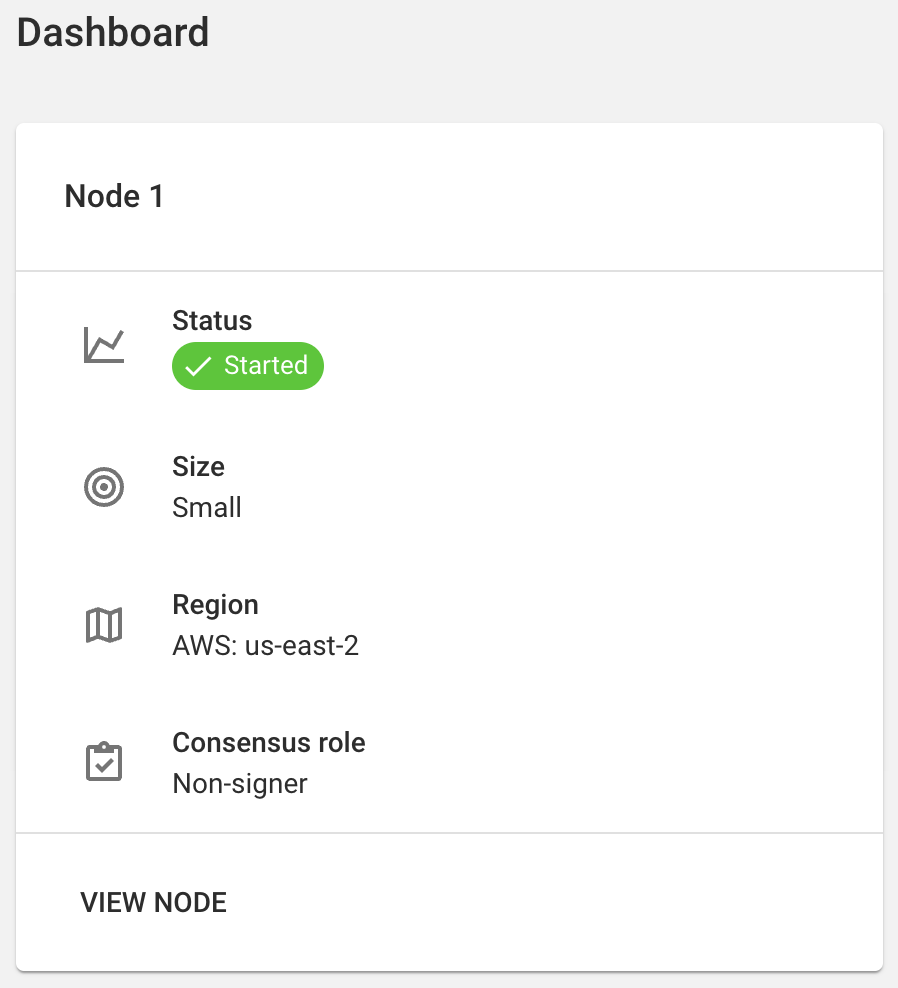Click the white checkmark inside the Started badge

[200, 365]
